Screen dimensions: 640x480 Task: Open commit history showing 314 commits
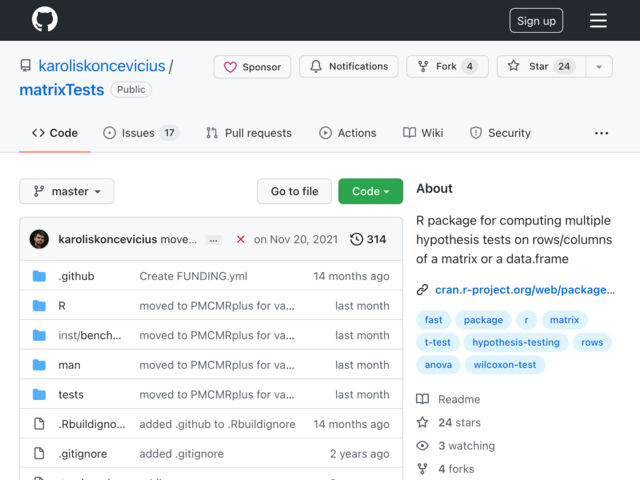368,239
